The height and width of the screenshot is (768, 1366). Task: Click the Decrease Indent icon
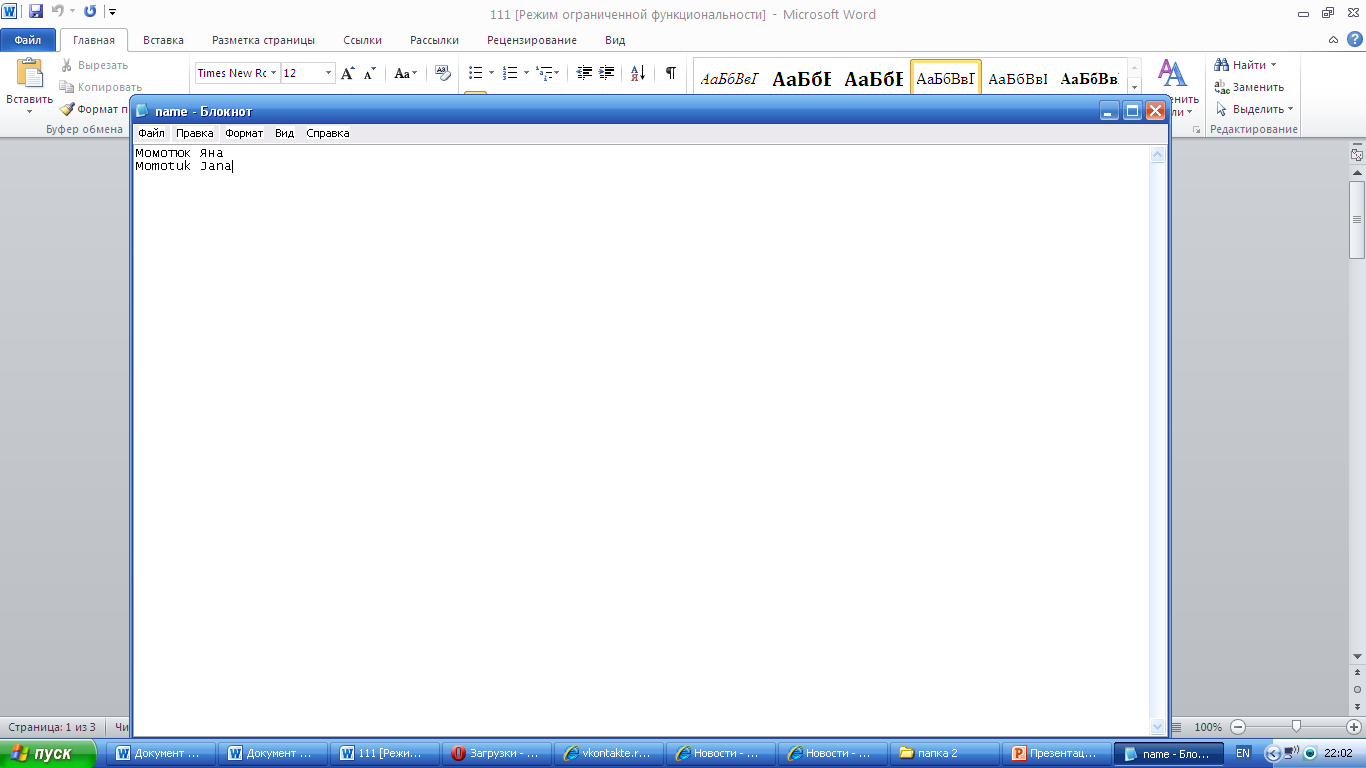(585, 73)
